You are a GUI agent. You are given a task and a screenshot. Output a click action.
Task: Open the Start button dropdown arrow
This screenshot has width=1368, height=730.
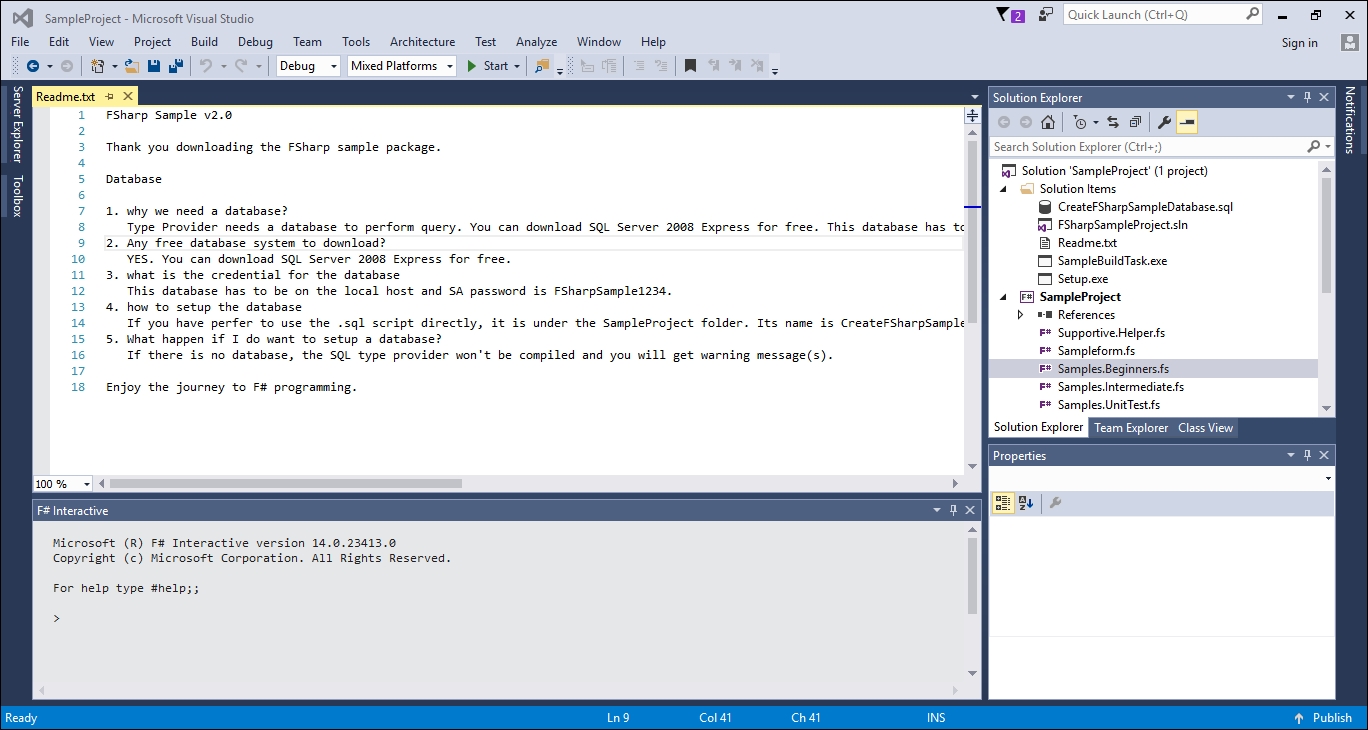pyautogui.click(x=517, y=66)
